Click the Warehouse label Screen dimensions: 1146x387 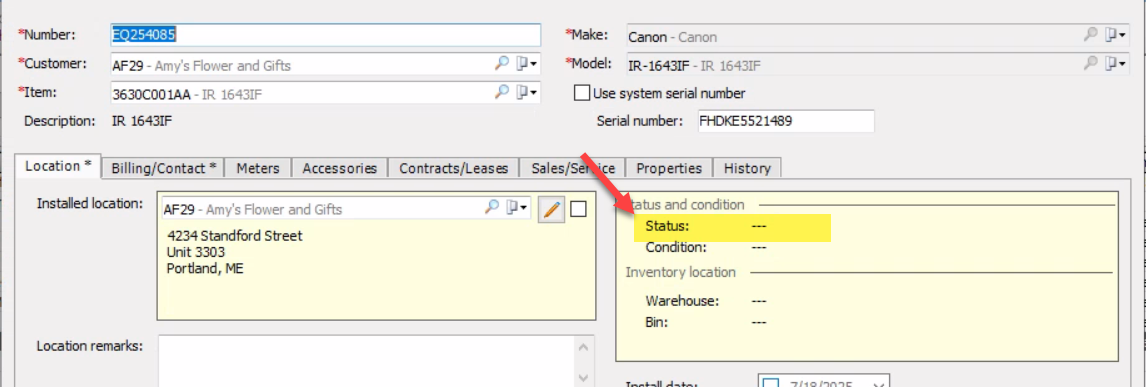point(683,300)
